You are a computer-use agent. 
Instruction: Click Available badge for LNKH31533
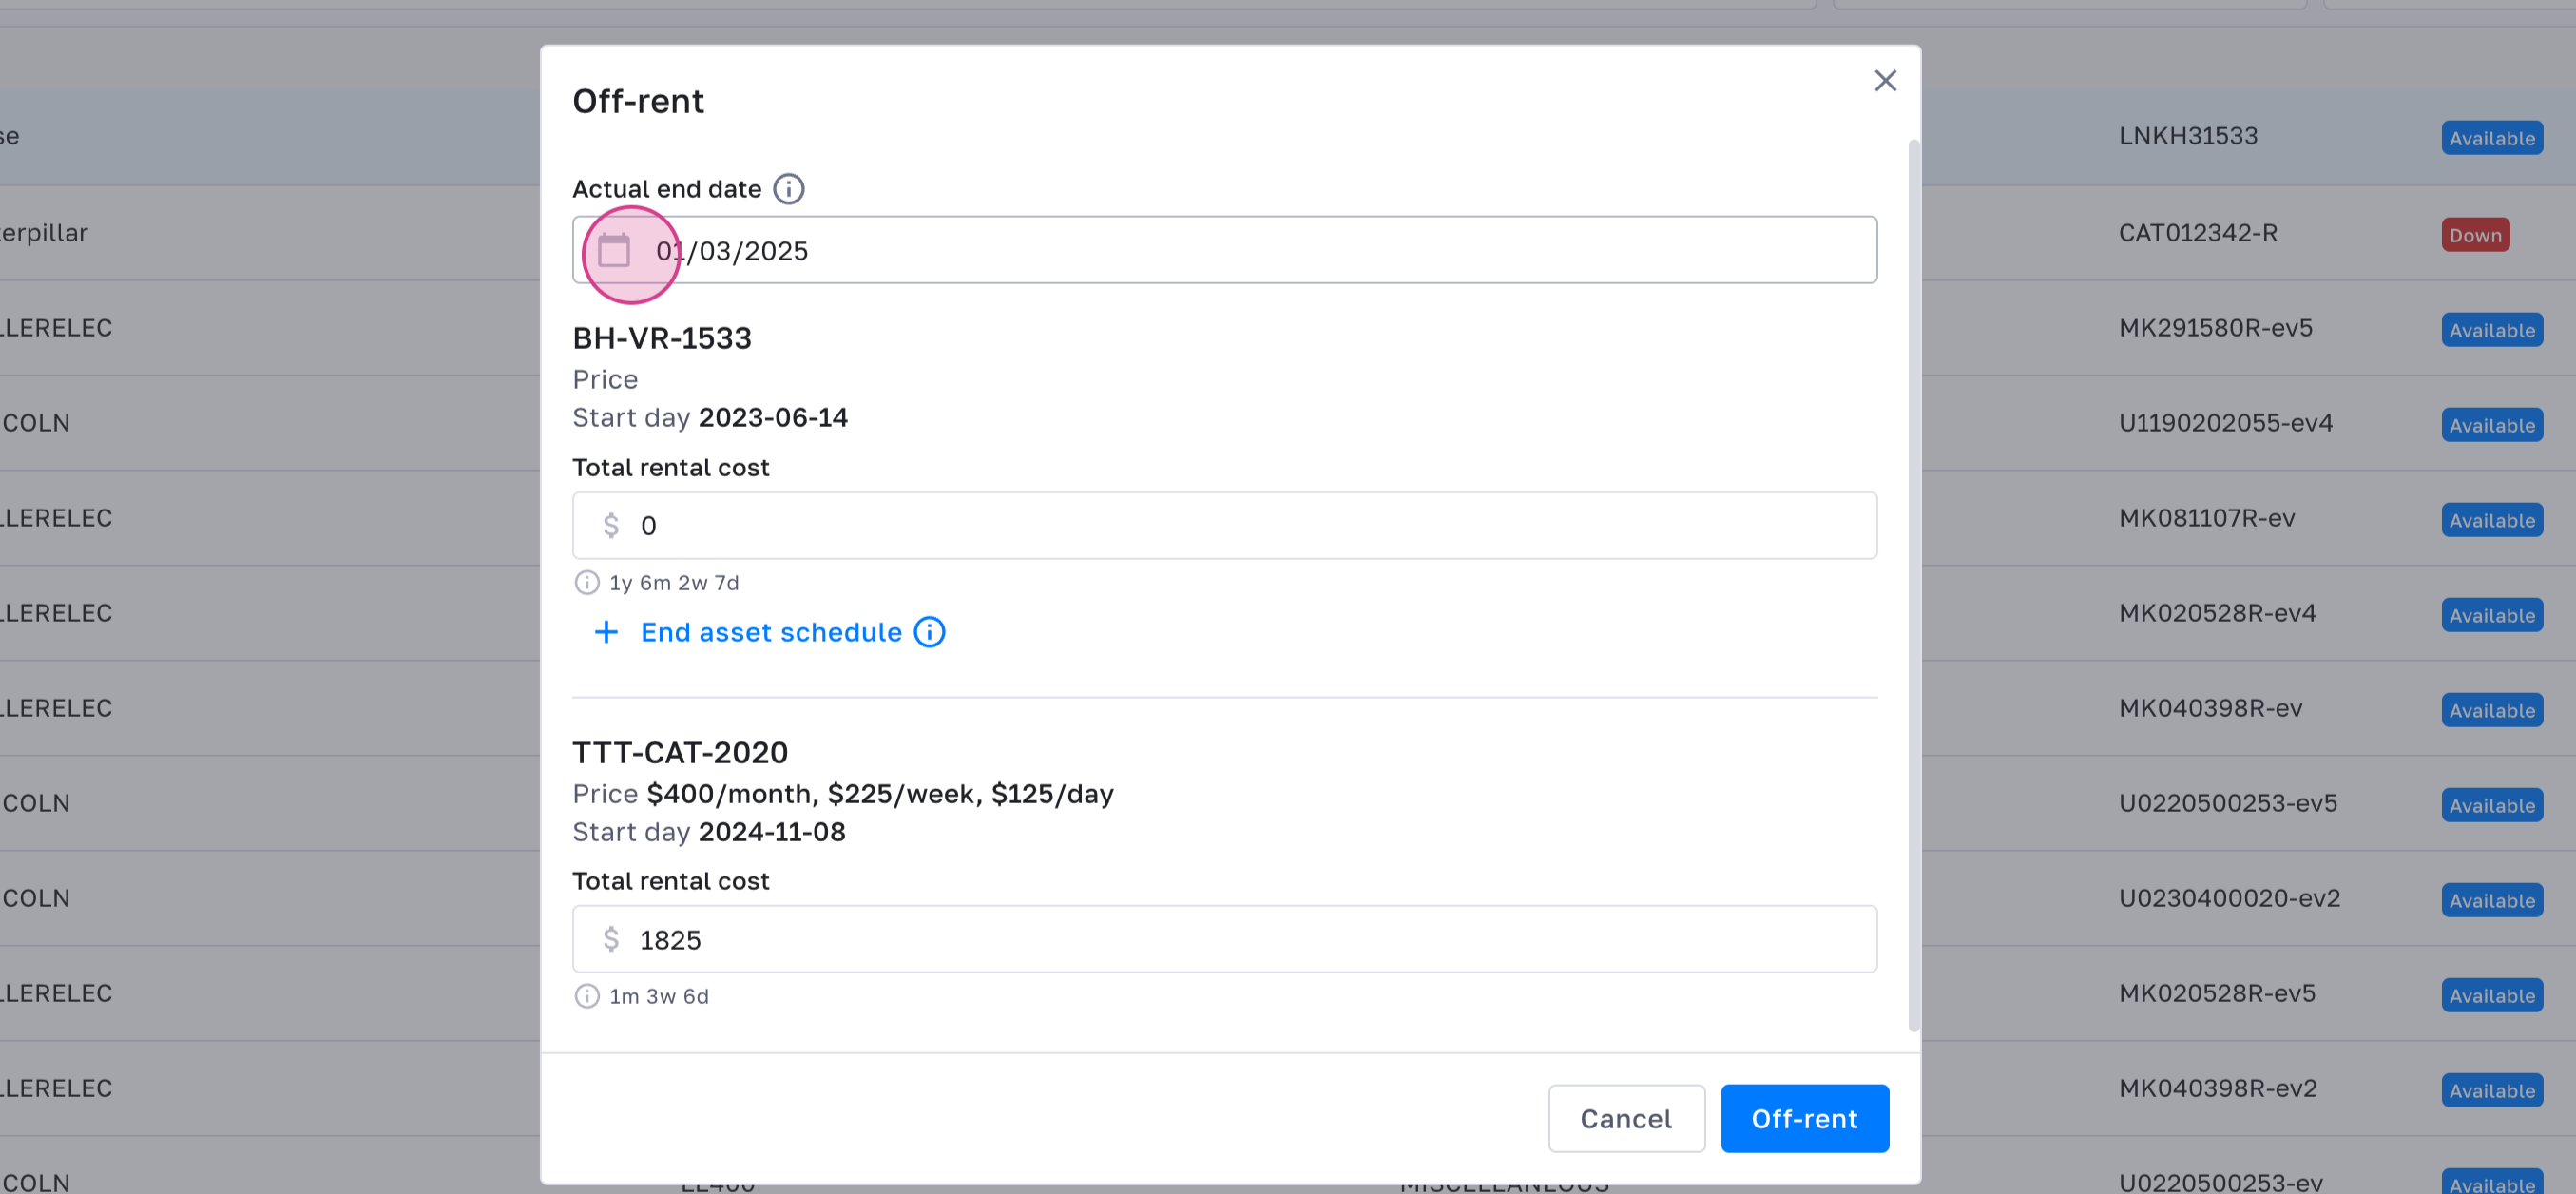click(x=2491, y=138)
